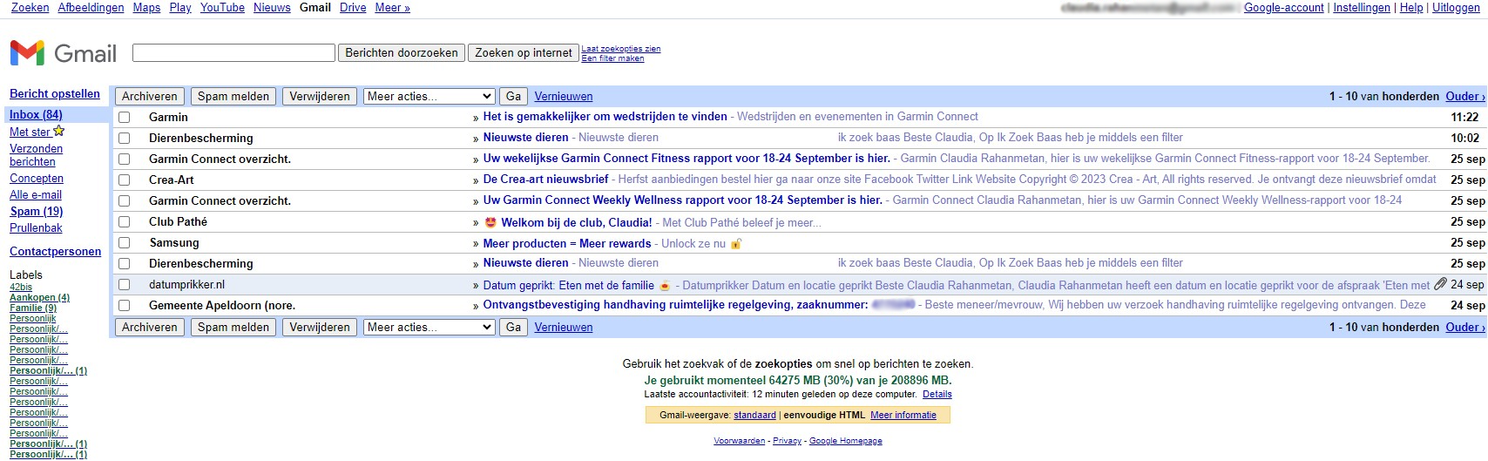Tick the Crea-Art email checkbox
Screen dimensions: 1488x461
(x=124, y=180)
